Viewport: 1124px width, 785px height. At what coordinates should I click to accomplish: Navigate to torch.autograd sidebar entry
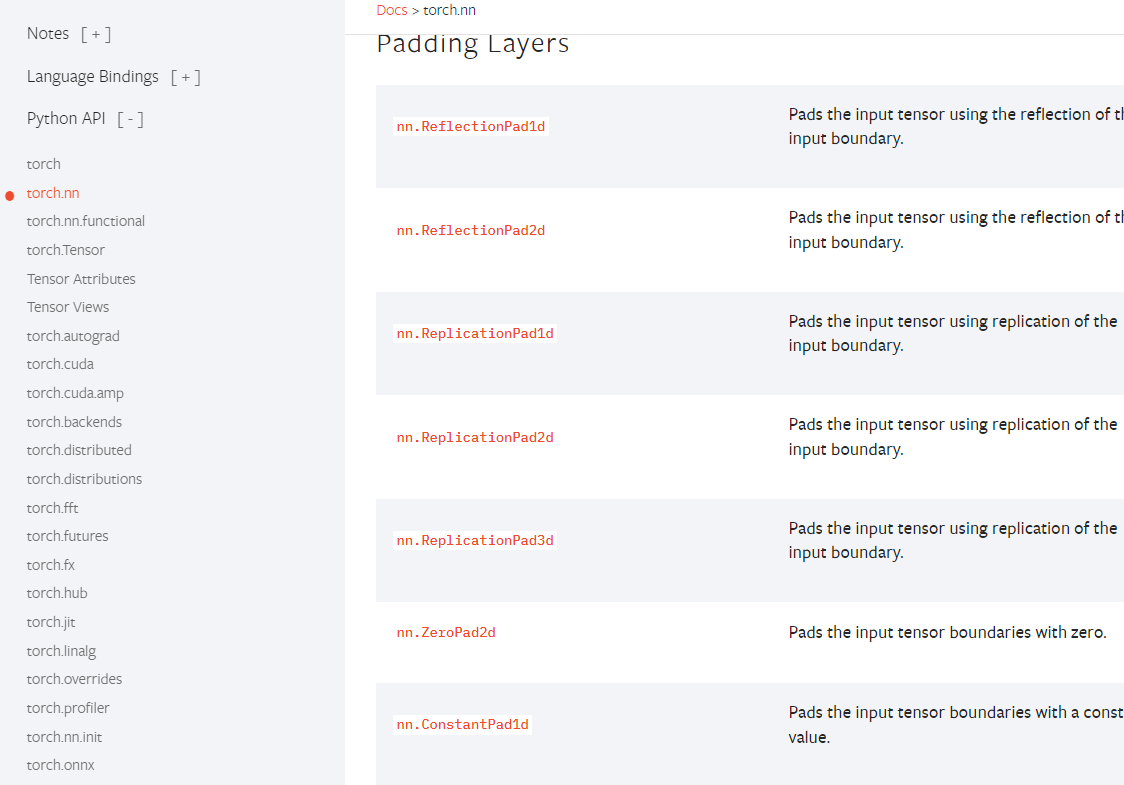[73, 336]
